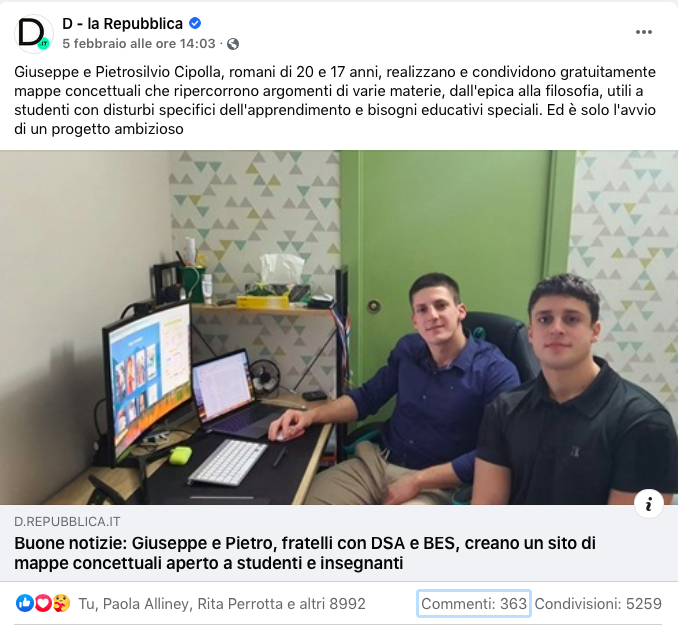Open the D - la Repubblica page name
Image resolution: width=678 pixels, height=628 pixels.
(x=122, y=23)
